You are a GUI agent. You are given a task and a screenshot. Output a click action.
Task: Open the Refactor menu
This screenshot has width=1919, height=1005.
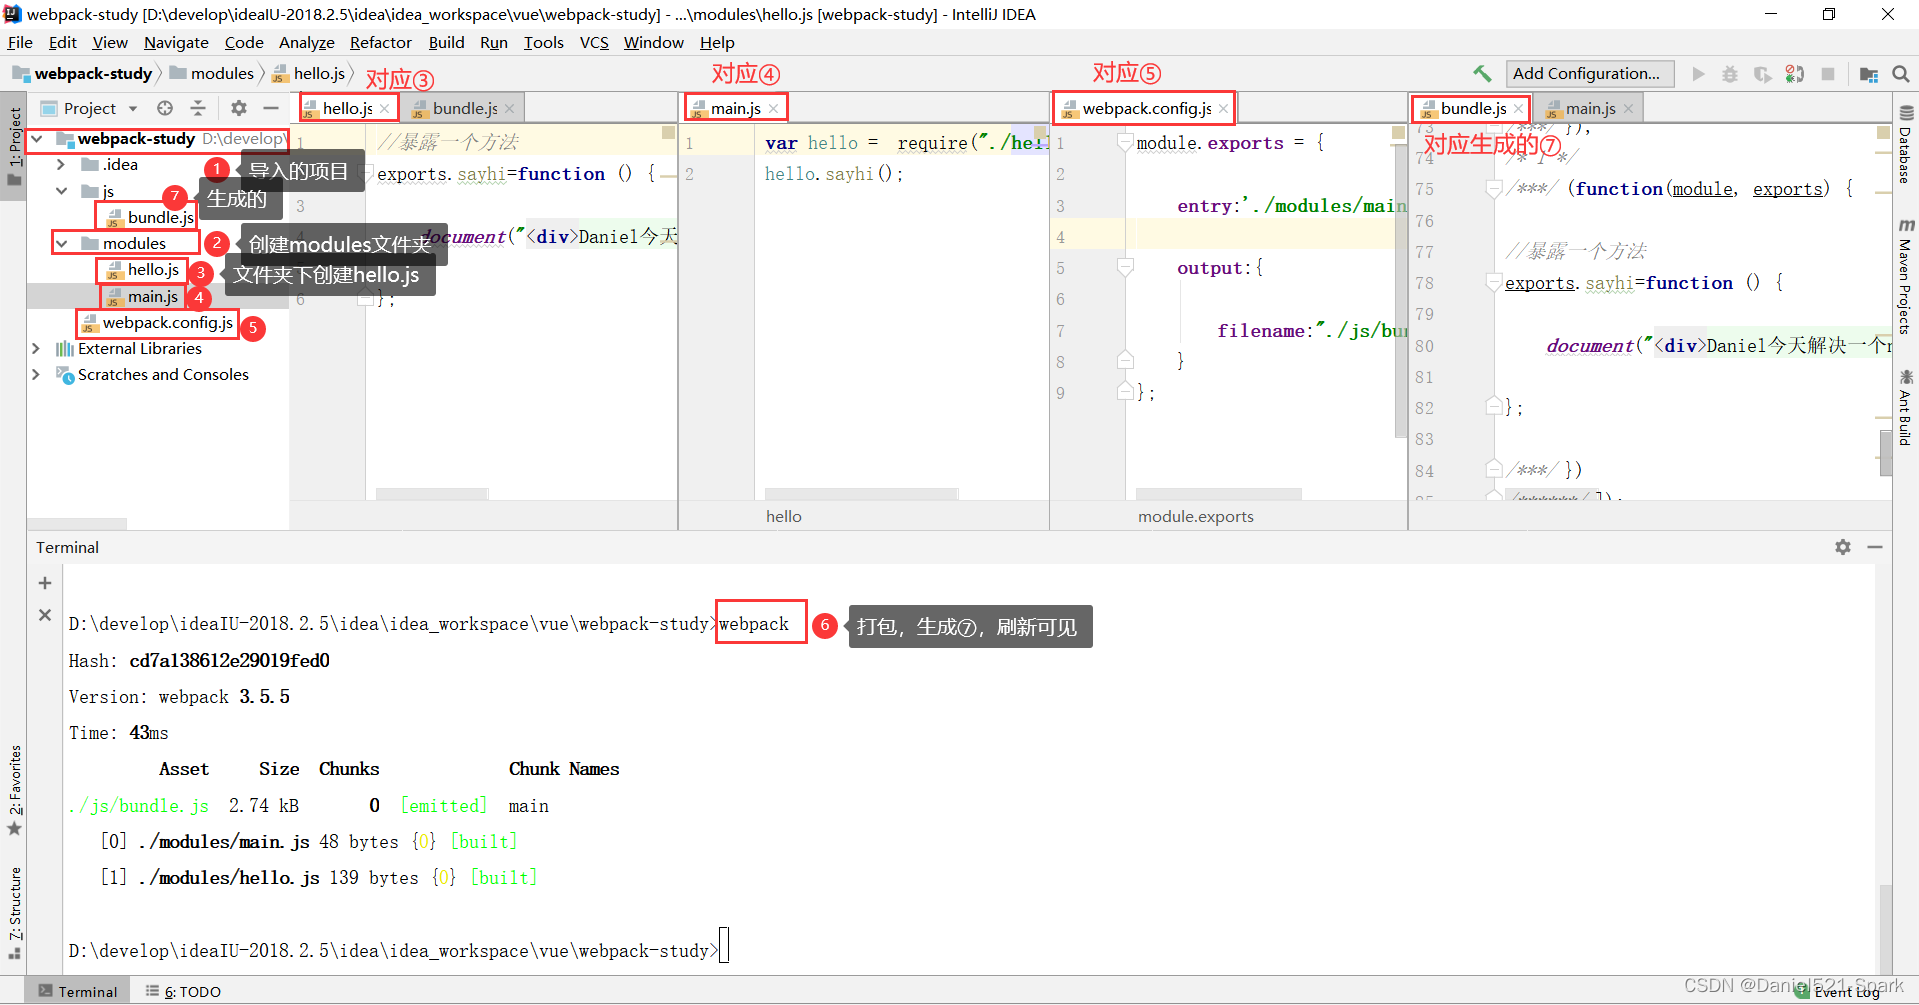click(380, 42)
